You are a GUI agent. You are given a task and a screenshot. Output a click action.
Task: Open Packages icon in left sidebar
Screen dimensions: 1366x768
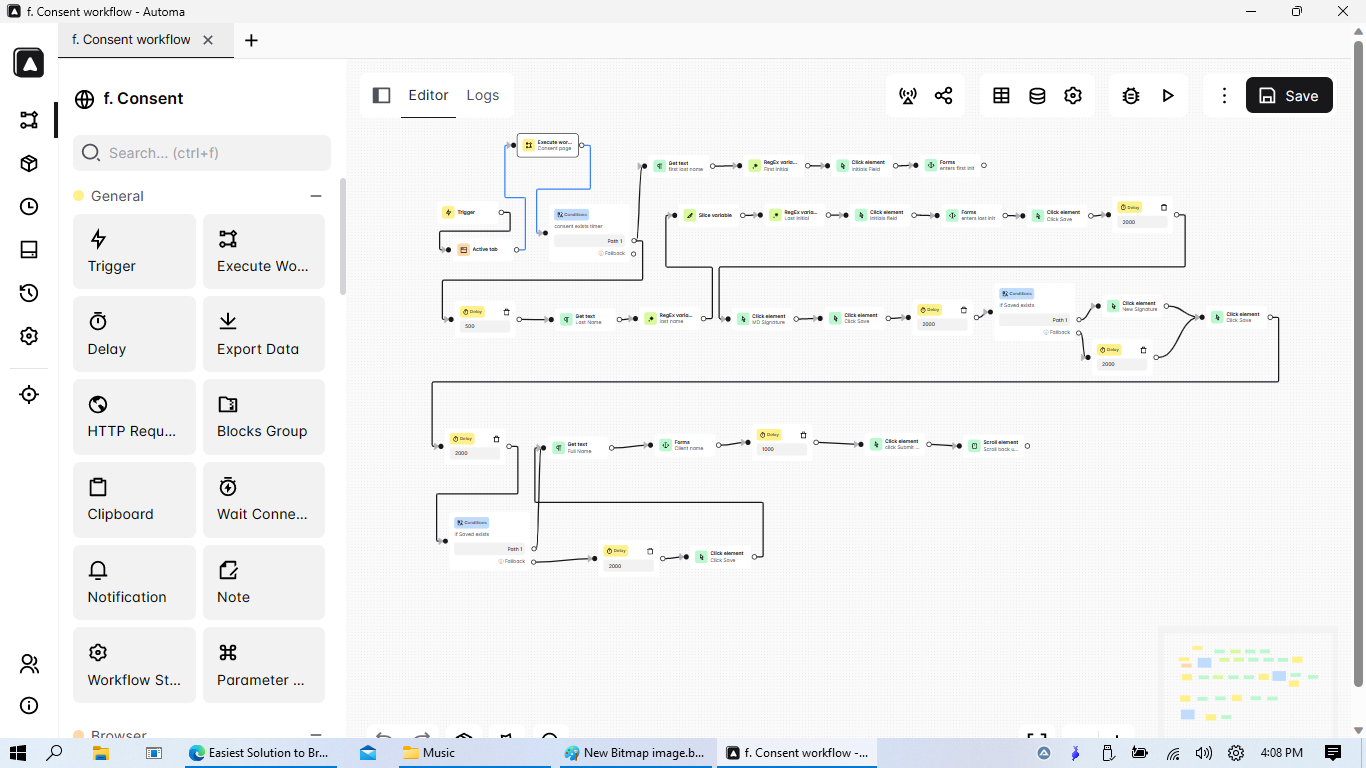[29, 163]
